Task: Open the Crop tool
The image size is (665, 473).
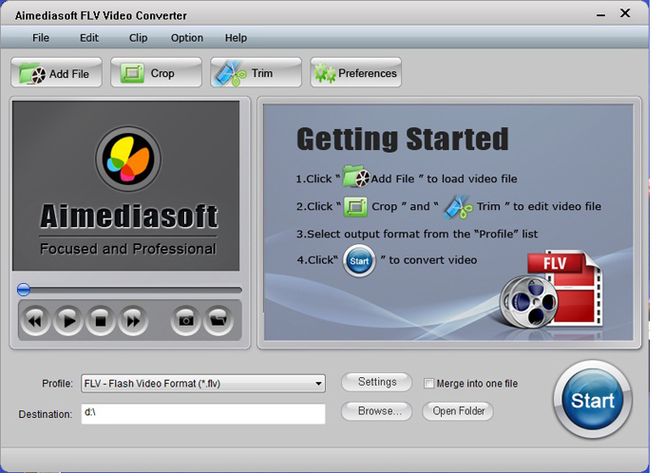Action: [156, 73]
